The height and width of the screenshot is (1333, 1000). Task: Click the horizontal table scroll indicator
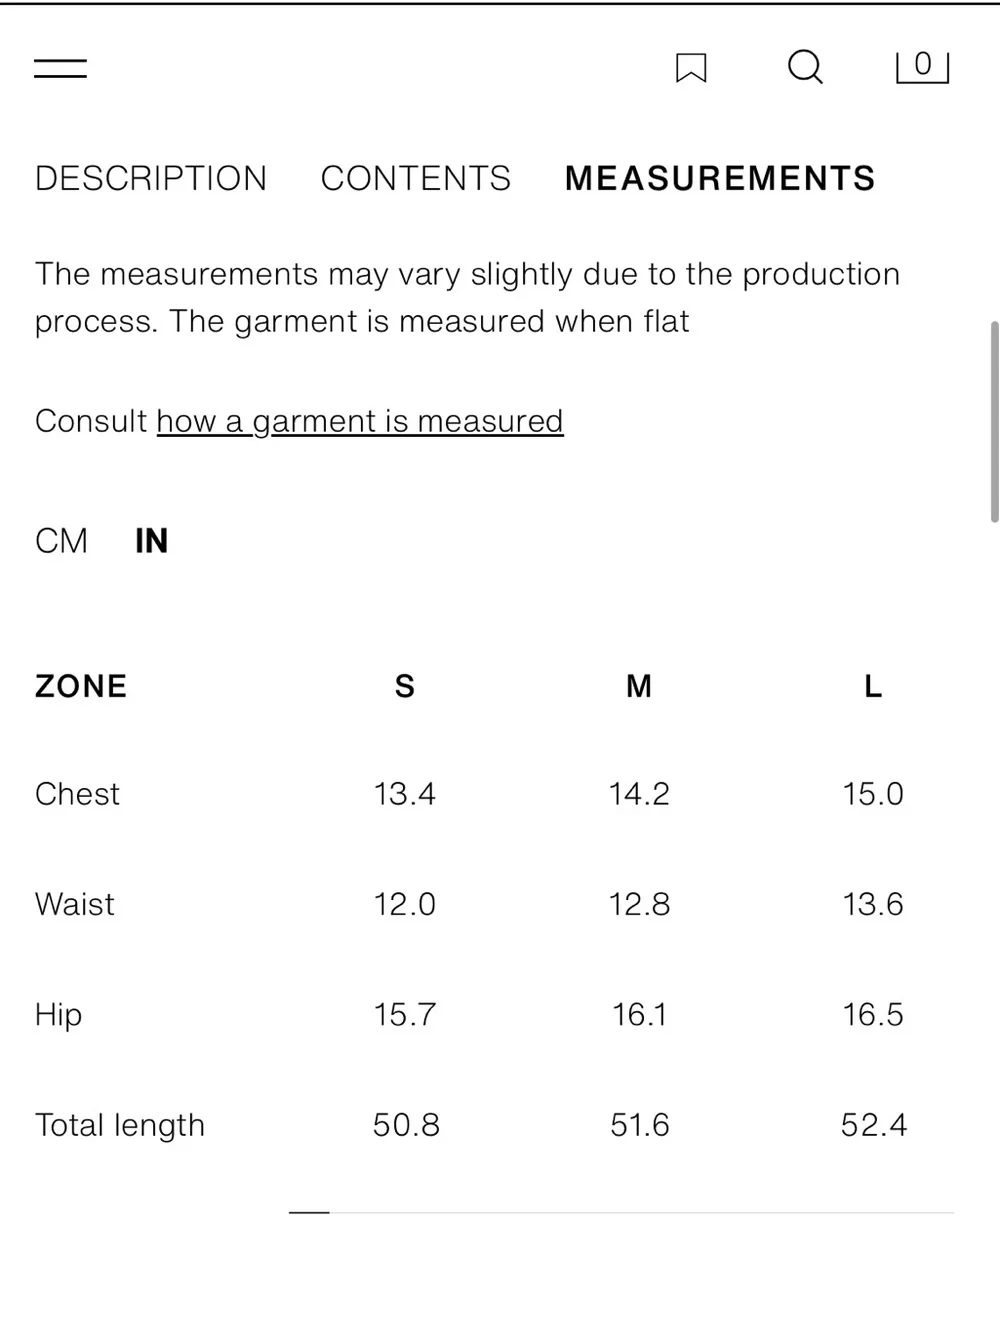(x=309, y=1212)
